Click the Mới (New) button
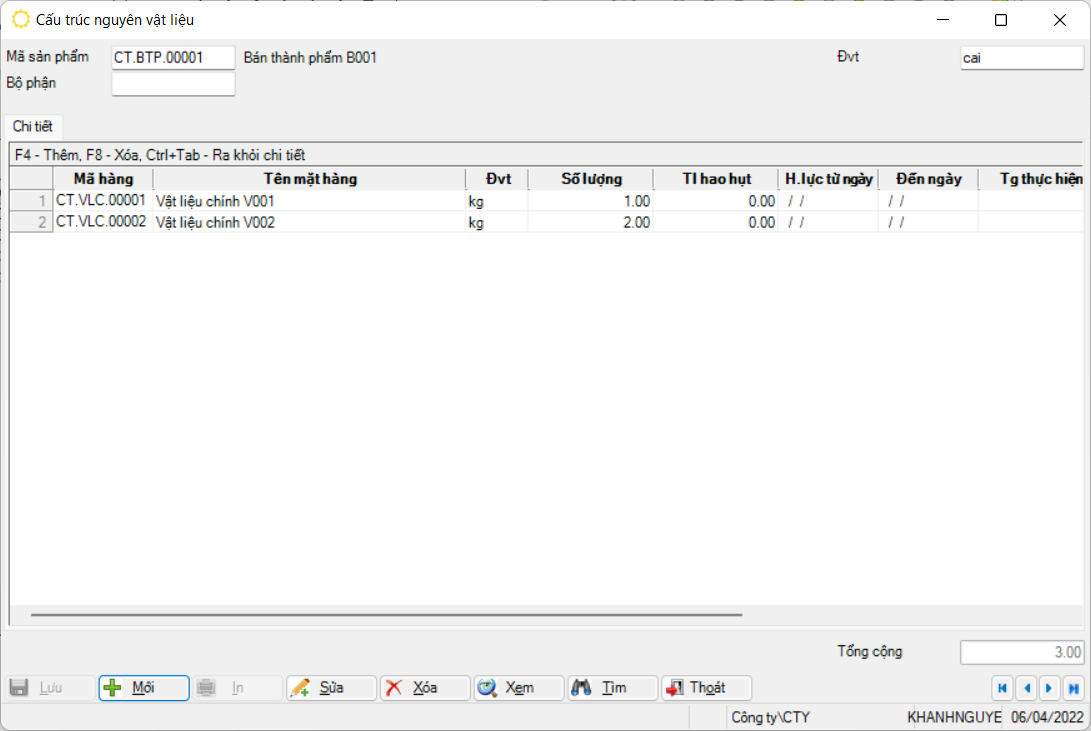This screenshot has width=1091, height=731. [x=143, y=688]
